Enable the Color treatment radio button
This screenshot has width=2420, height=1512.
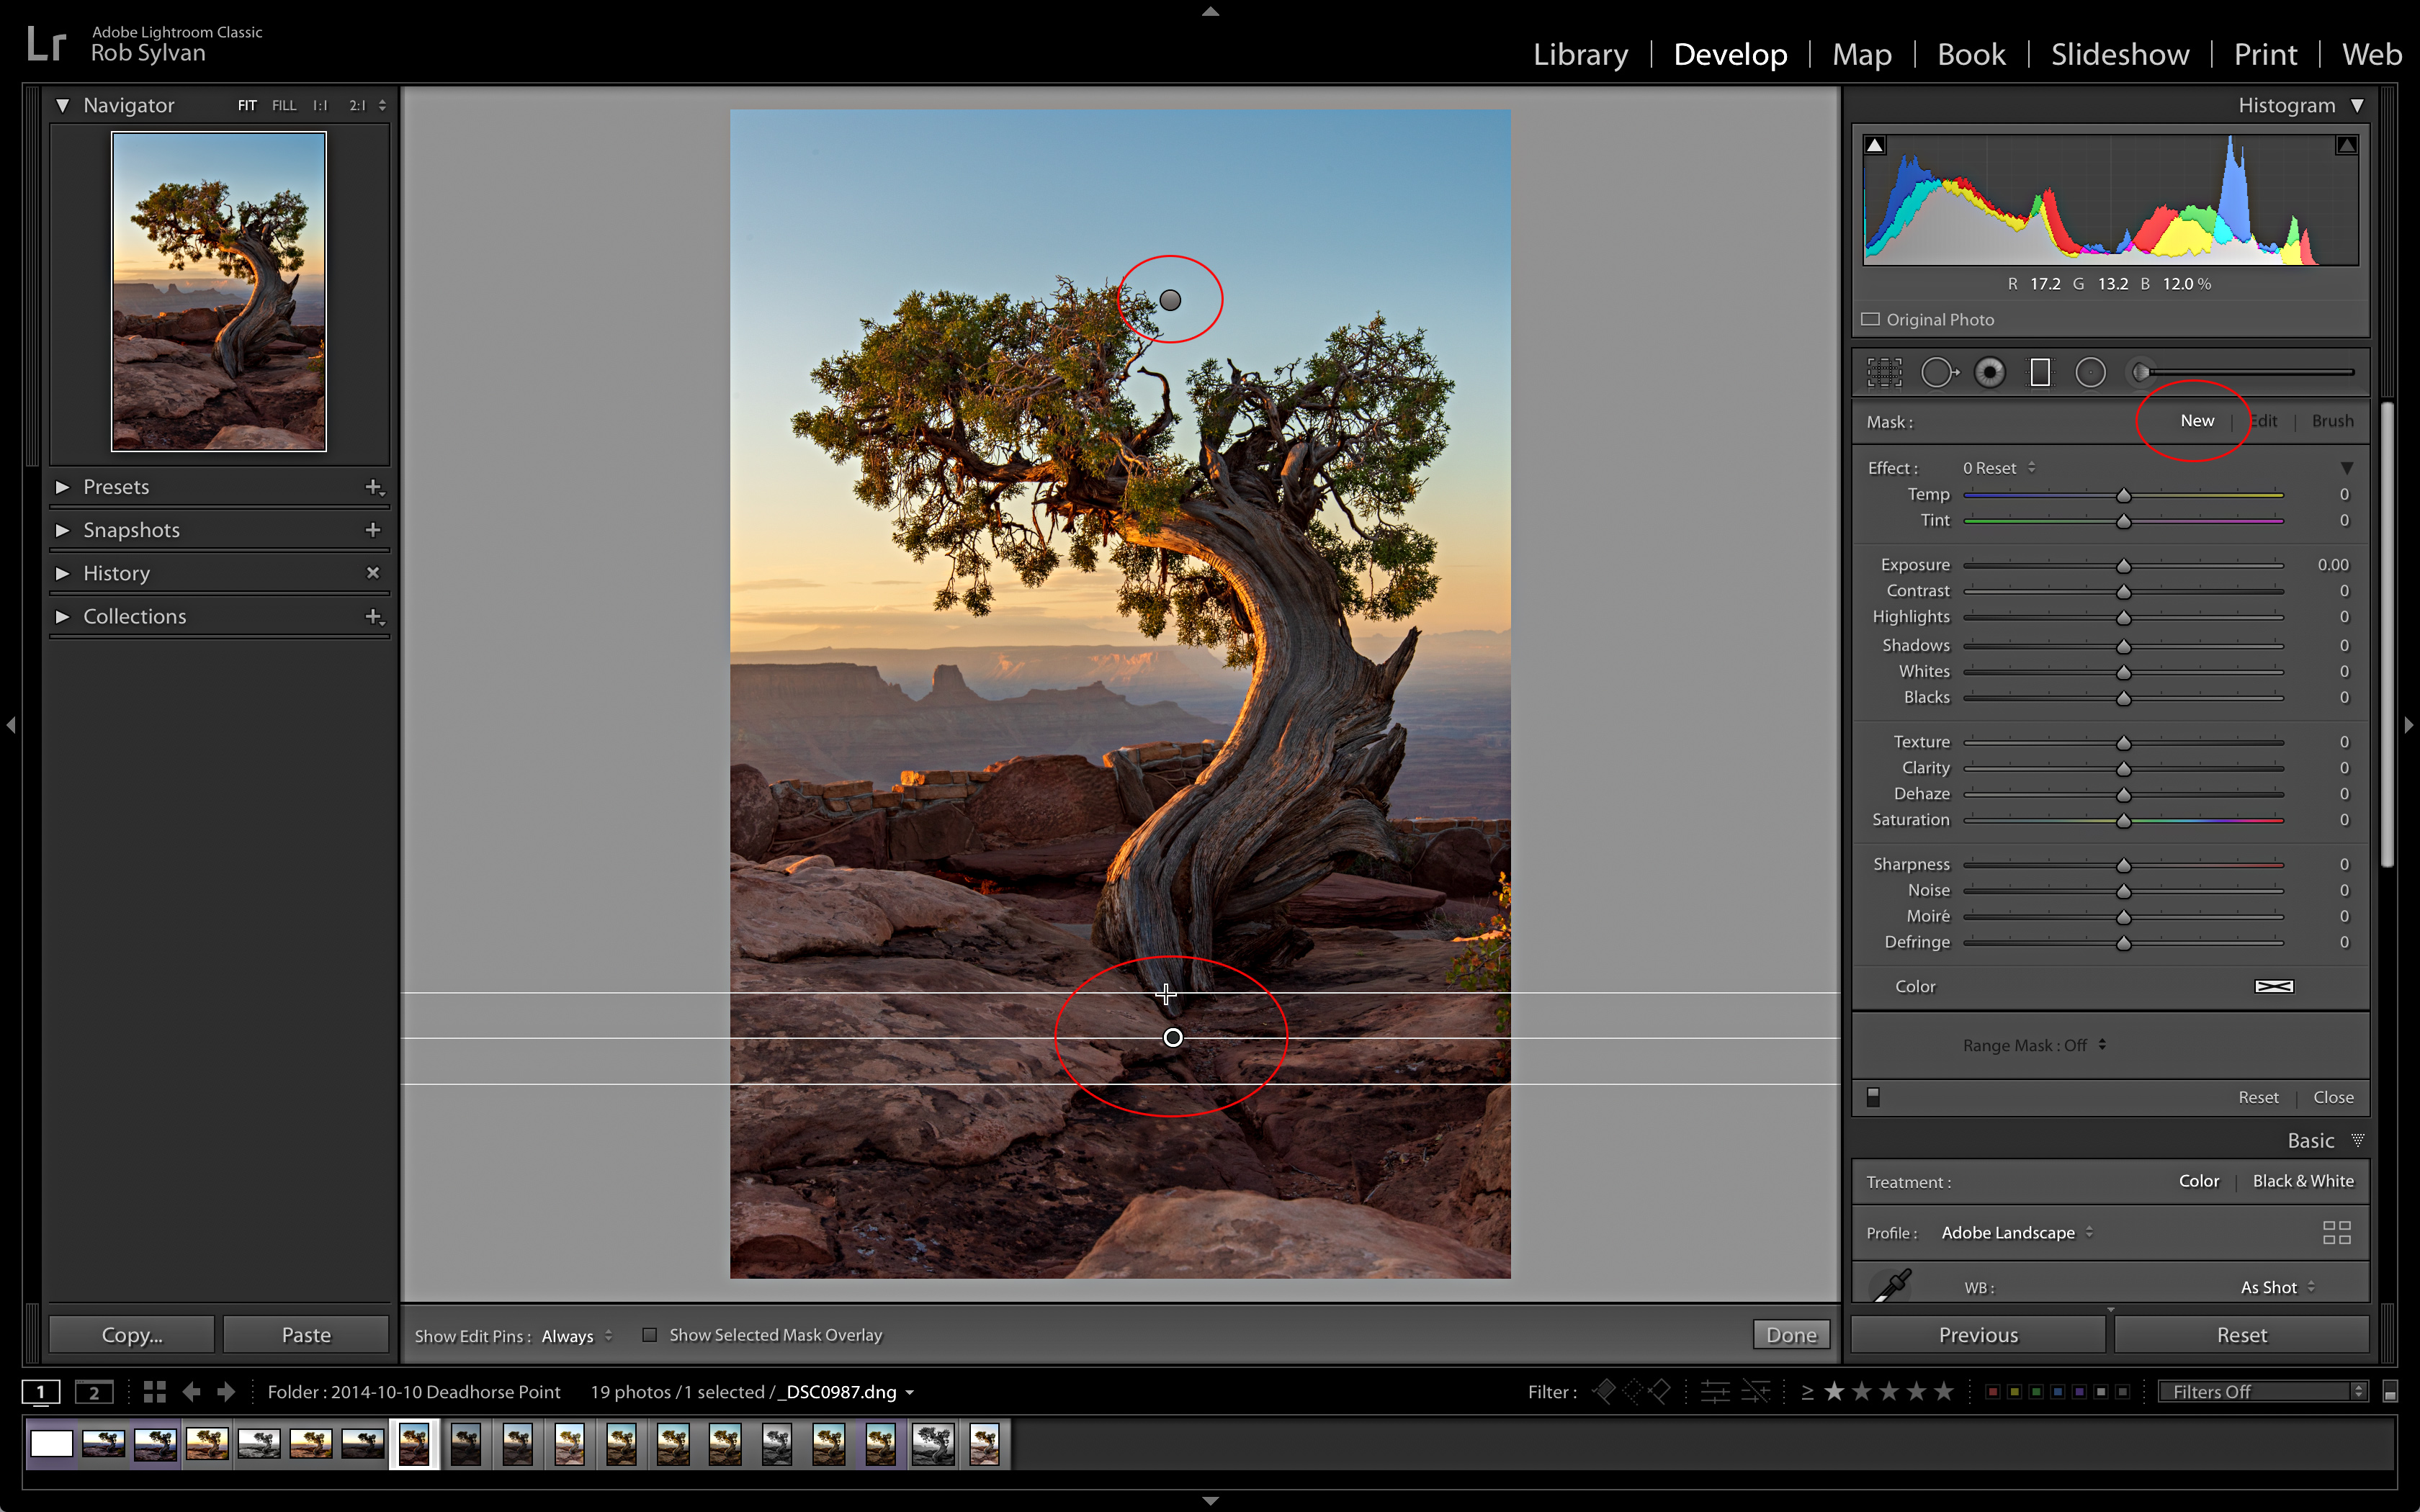[2200, 1181]
